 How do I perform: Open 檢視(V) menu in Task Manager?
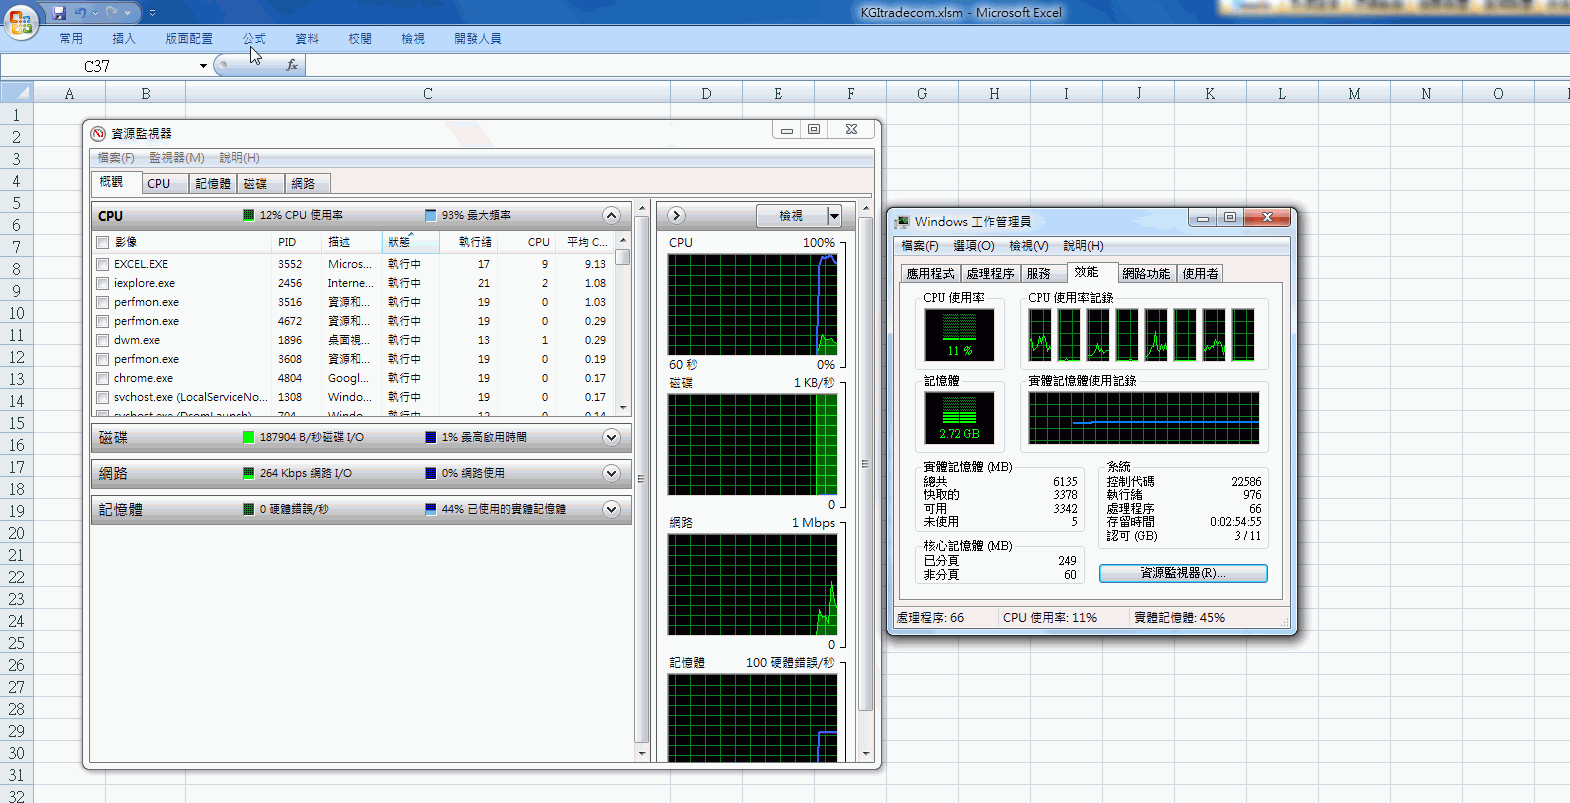(x=1029, y=246)
